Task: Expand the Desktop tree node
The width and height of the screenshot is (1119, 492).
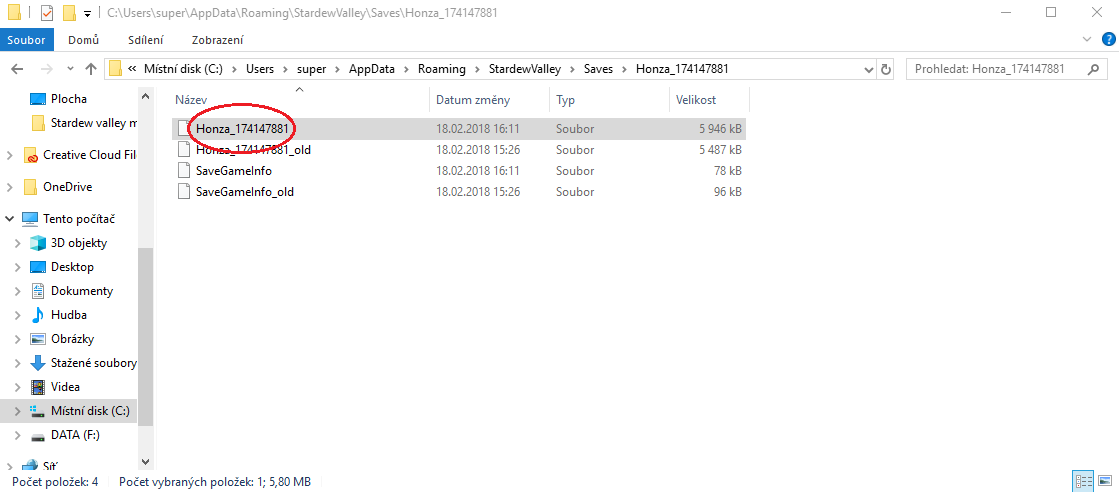Action: tap(18, 267)
